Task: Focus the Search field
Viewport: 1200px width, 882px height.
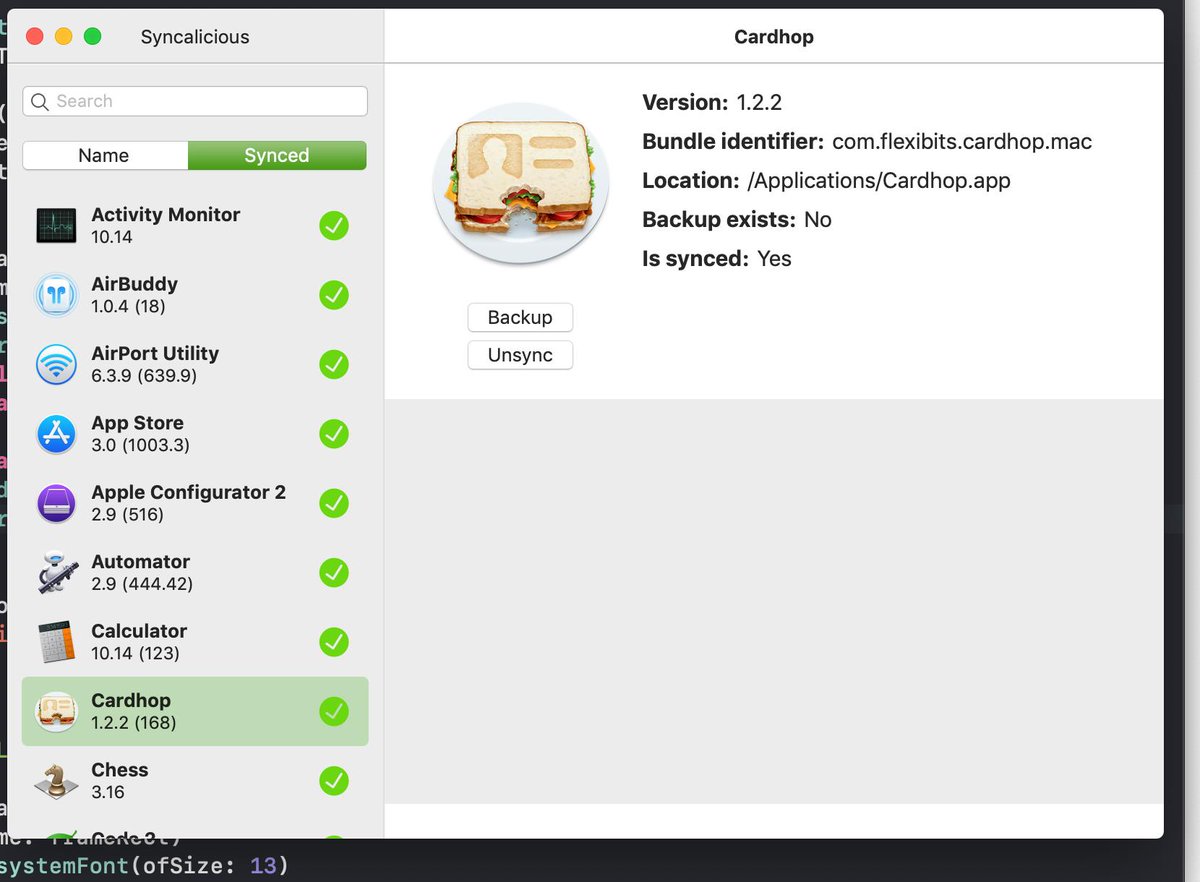Action: click(195, 101)
